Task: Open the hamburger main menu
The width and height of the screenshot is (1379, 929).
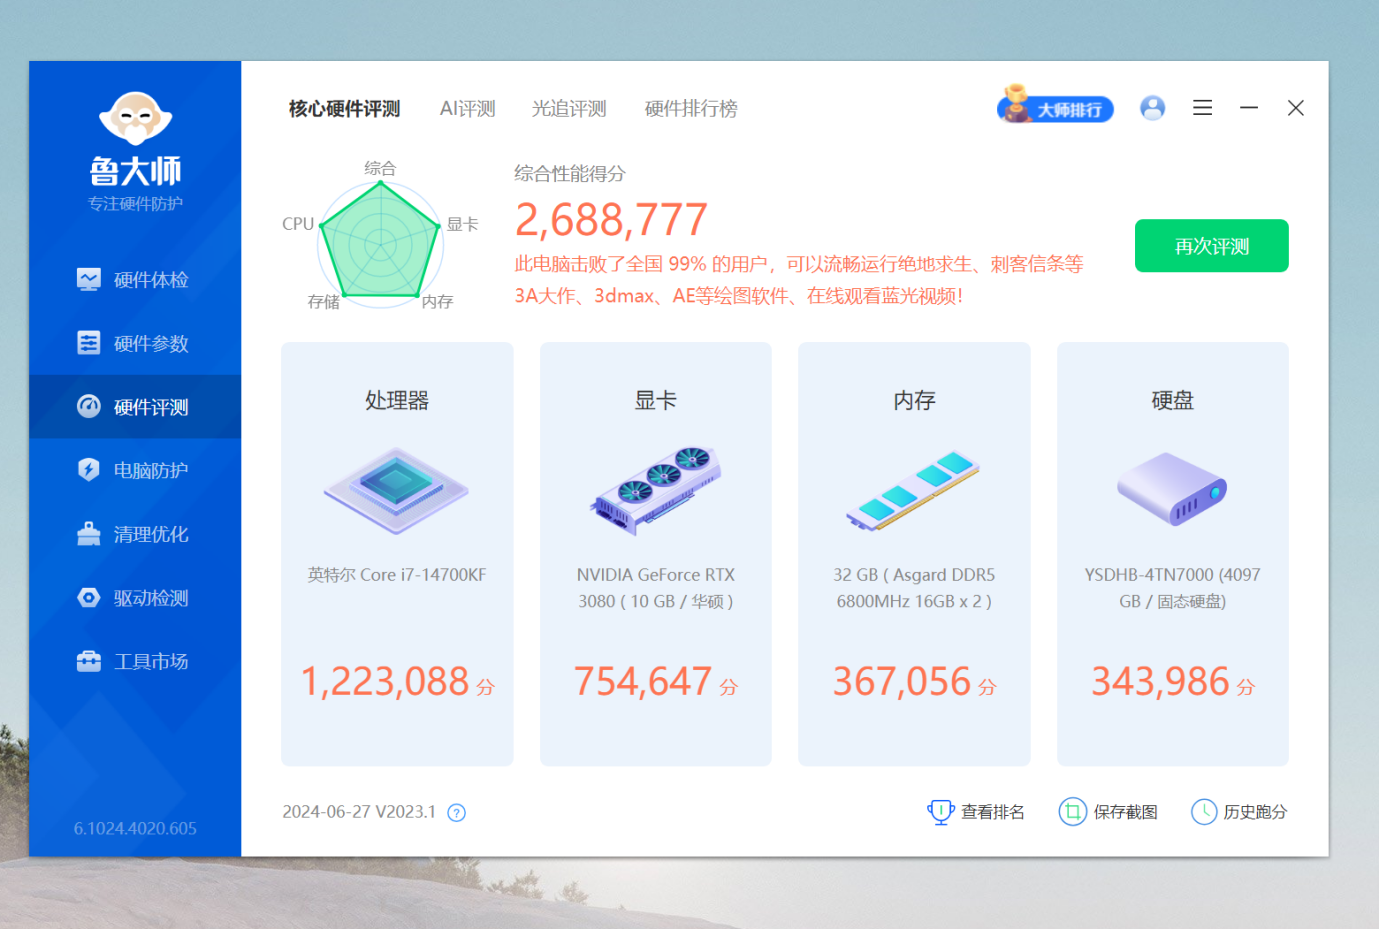Action: tap(1202, 108)
